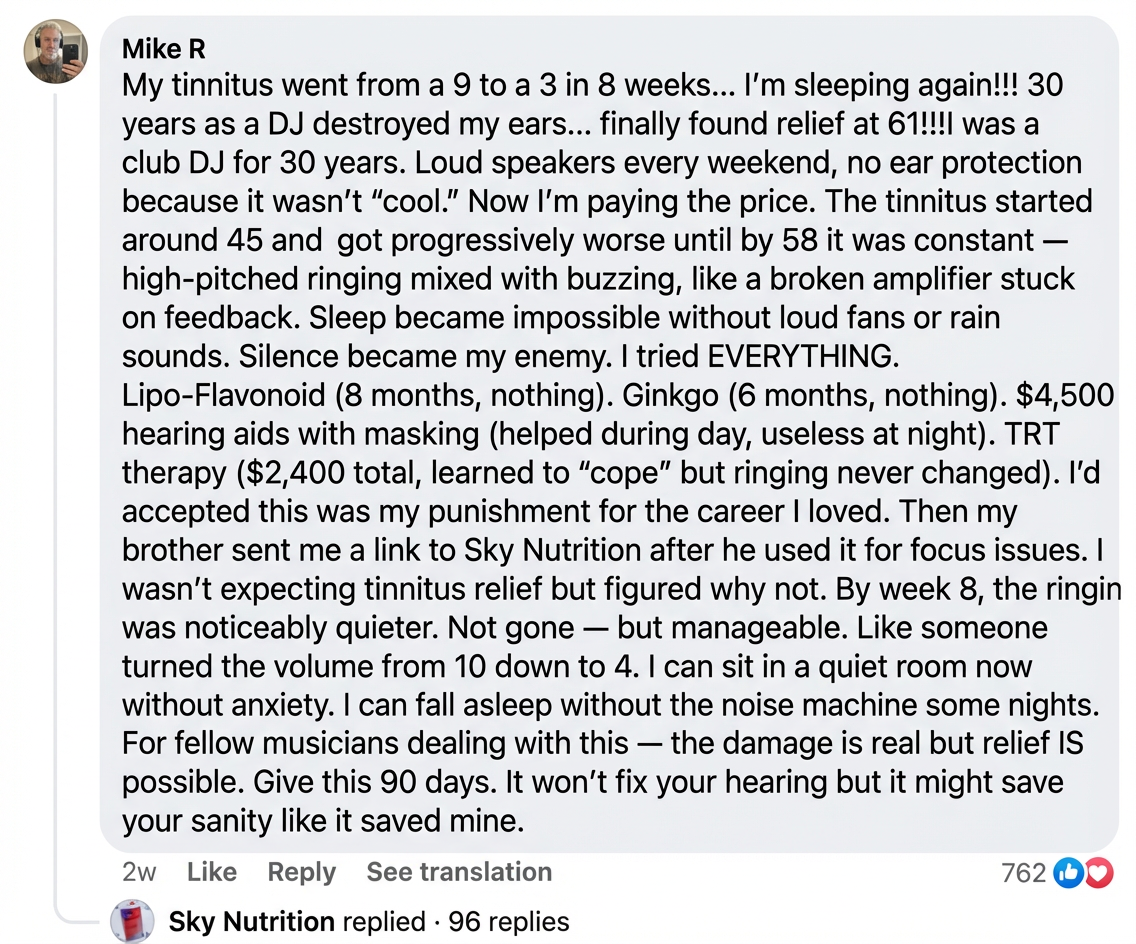The width and height of the screenshot is (1136, 944).
Task: Click "Give this 90 days" sentence
Action: point(338,782)
